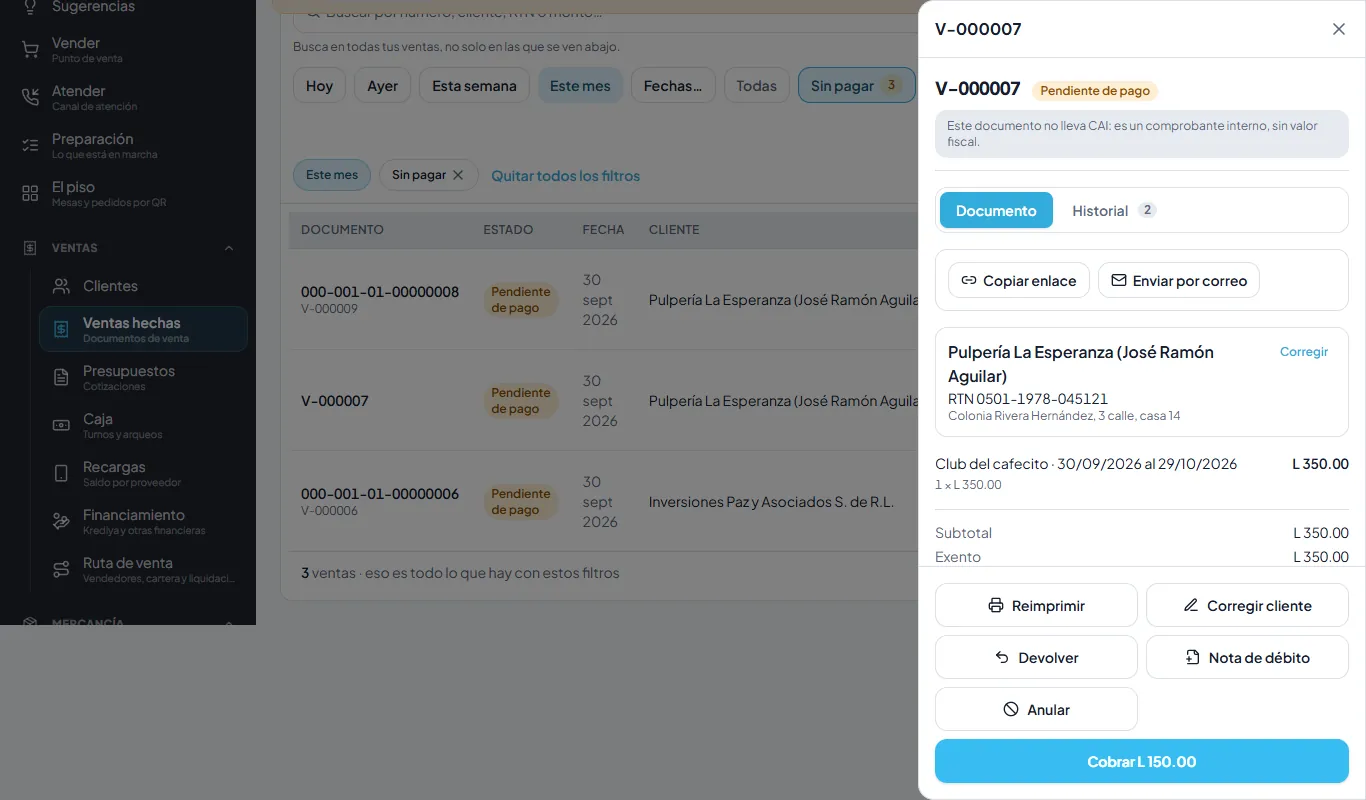This screenshot has width=1366, height=800.
Task: Click the Corregir cliente button
Action: click(1247, 606)
